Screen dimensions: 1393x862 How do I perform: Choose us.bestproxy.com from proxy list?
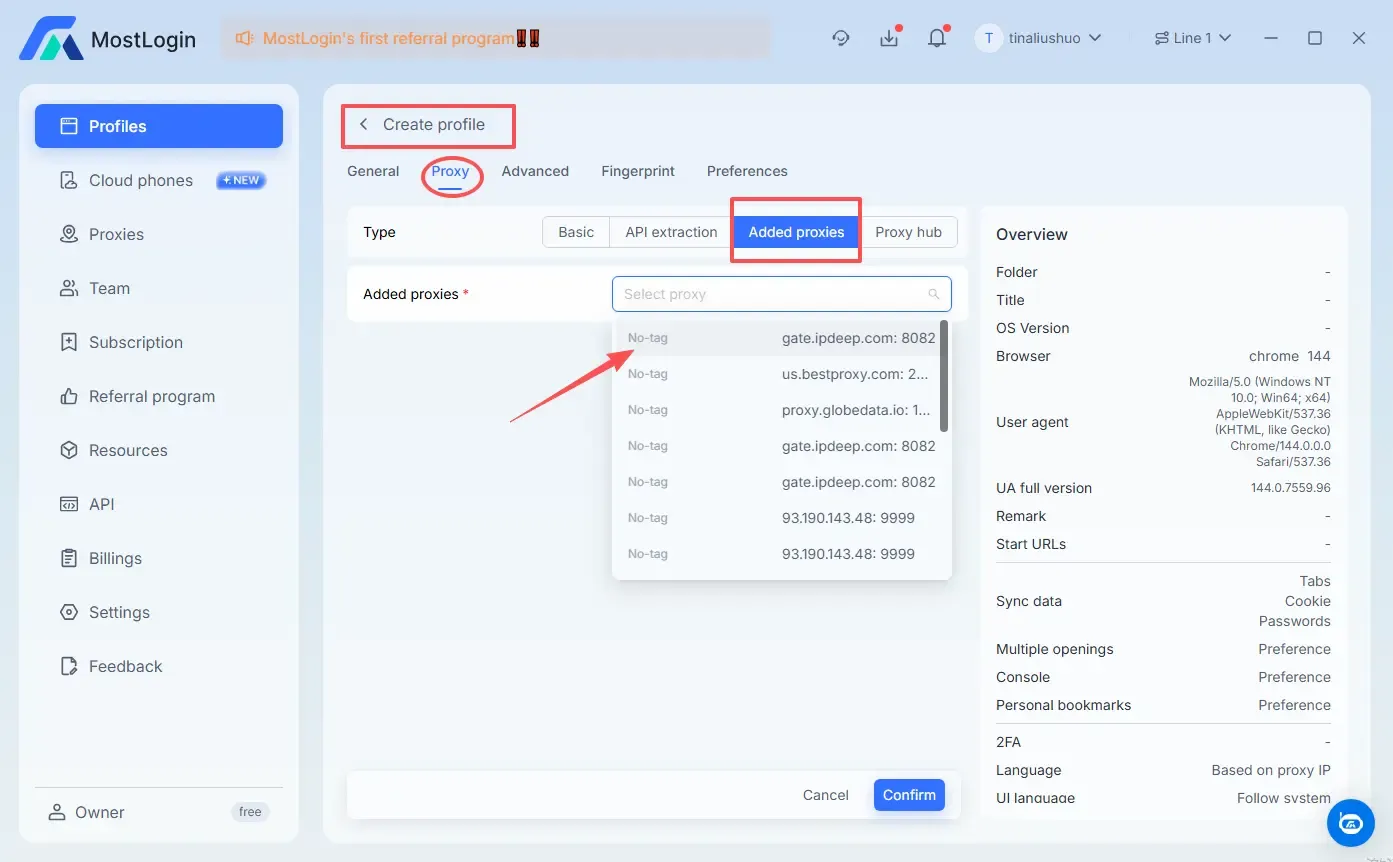pos(855,374)
